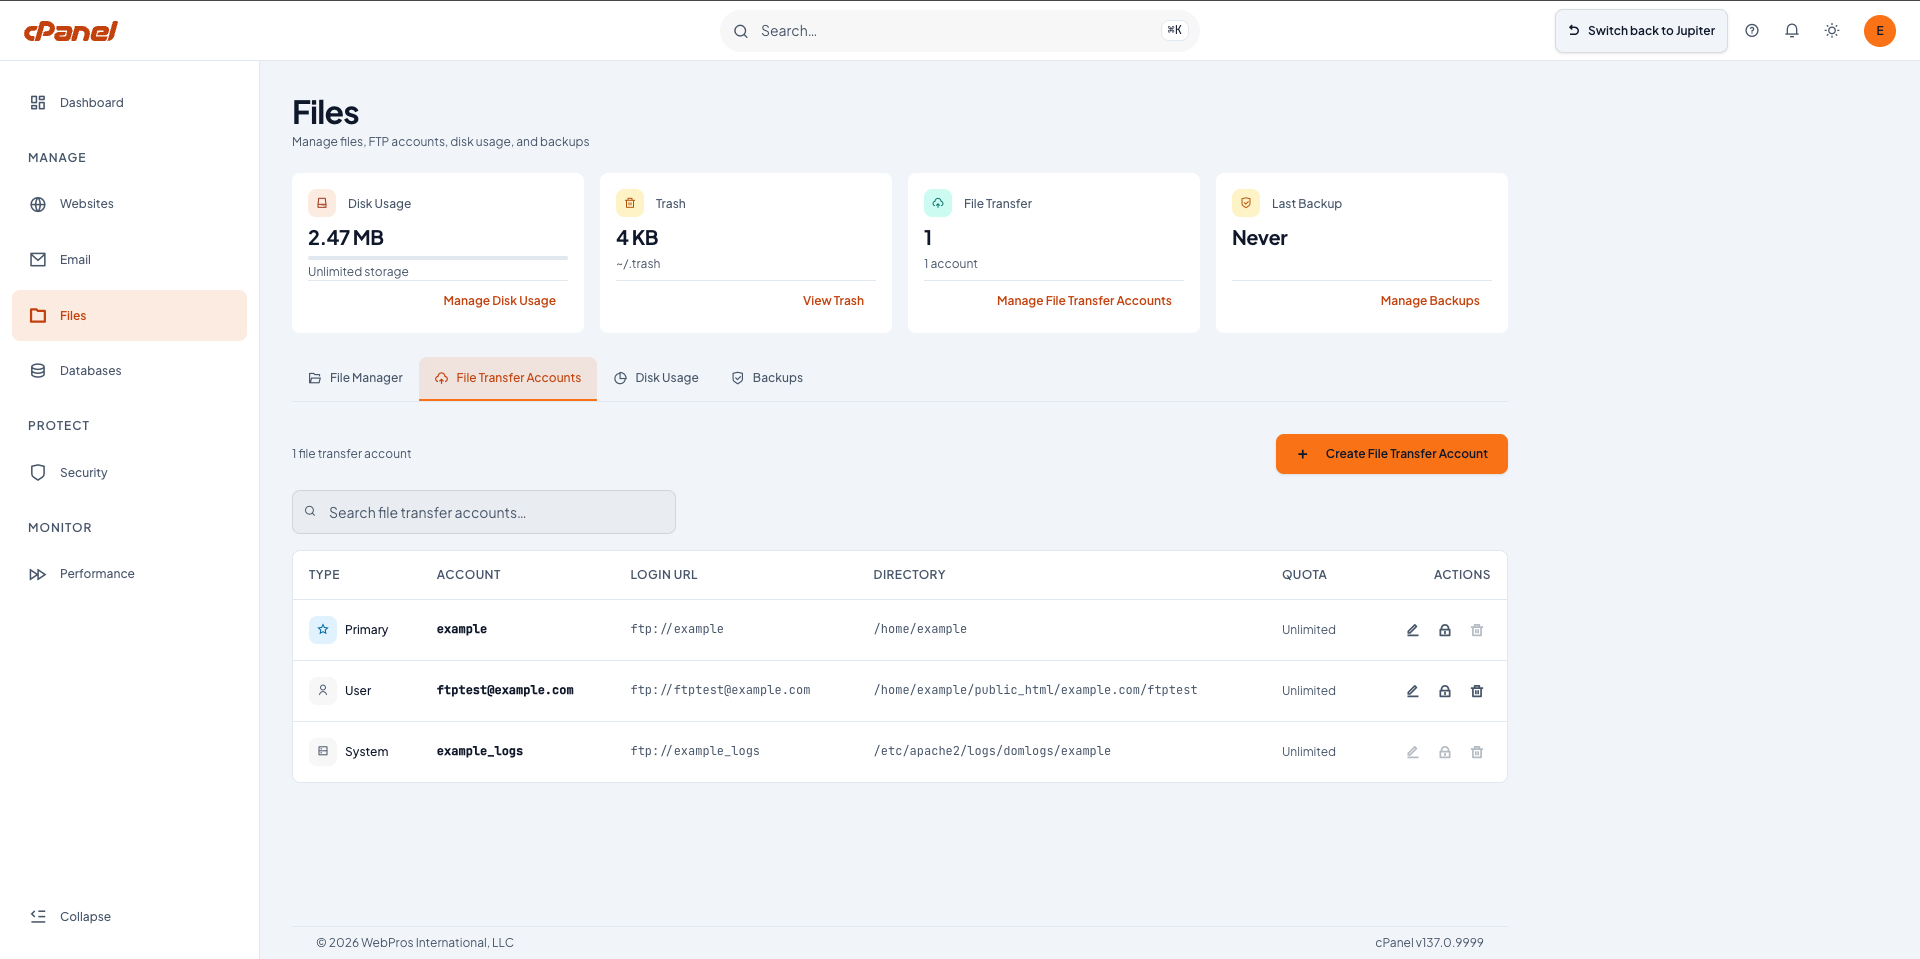The image size is (1920, 959).
Task: Click '1 file transfer account' count text
Action: click(352, 454)
